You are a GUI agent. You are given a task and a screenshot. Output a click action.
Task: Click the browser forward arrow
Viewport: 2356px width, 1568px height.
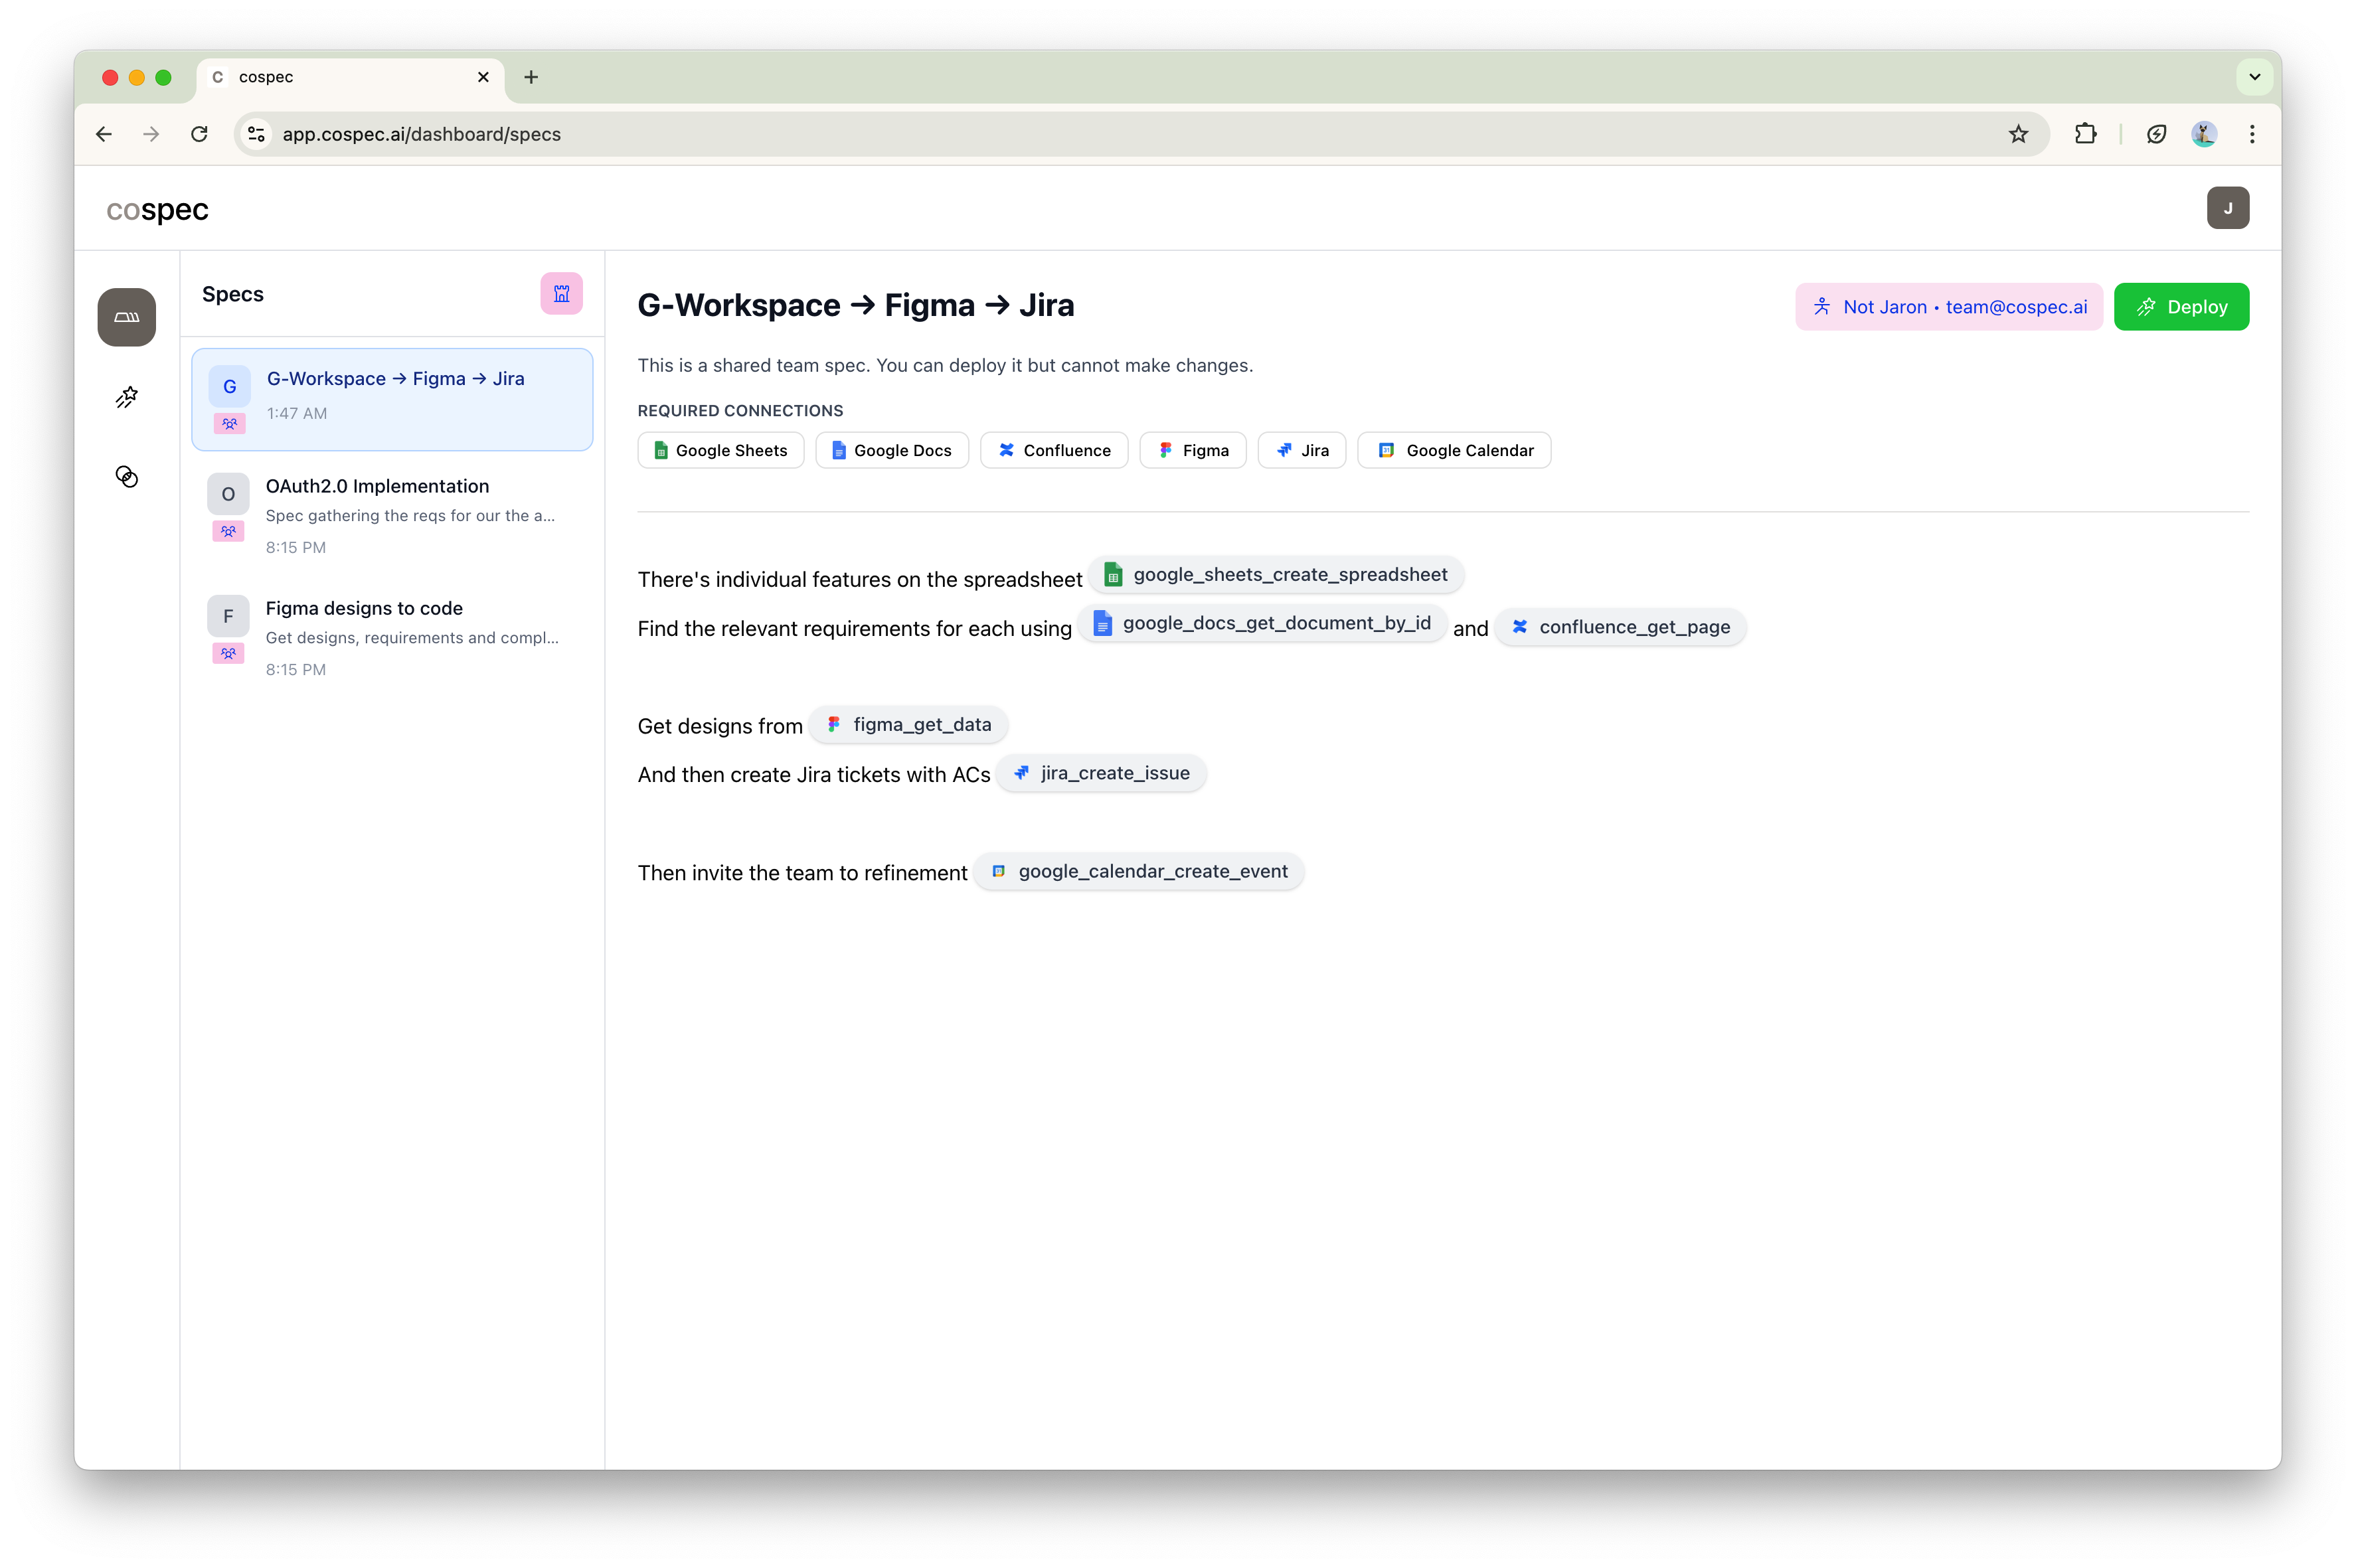tap(151, 134)
